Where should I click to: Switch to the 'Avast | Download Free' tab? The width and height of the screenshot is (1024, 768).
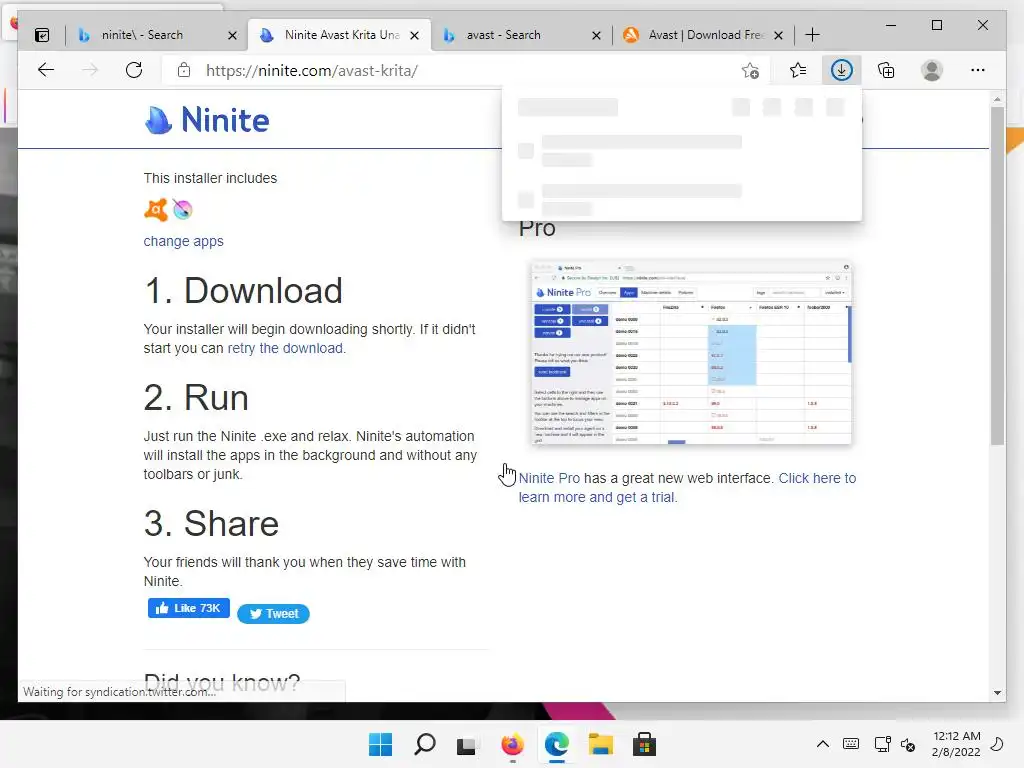705,35
